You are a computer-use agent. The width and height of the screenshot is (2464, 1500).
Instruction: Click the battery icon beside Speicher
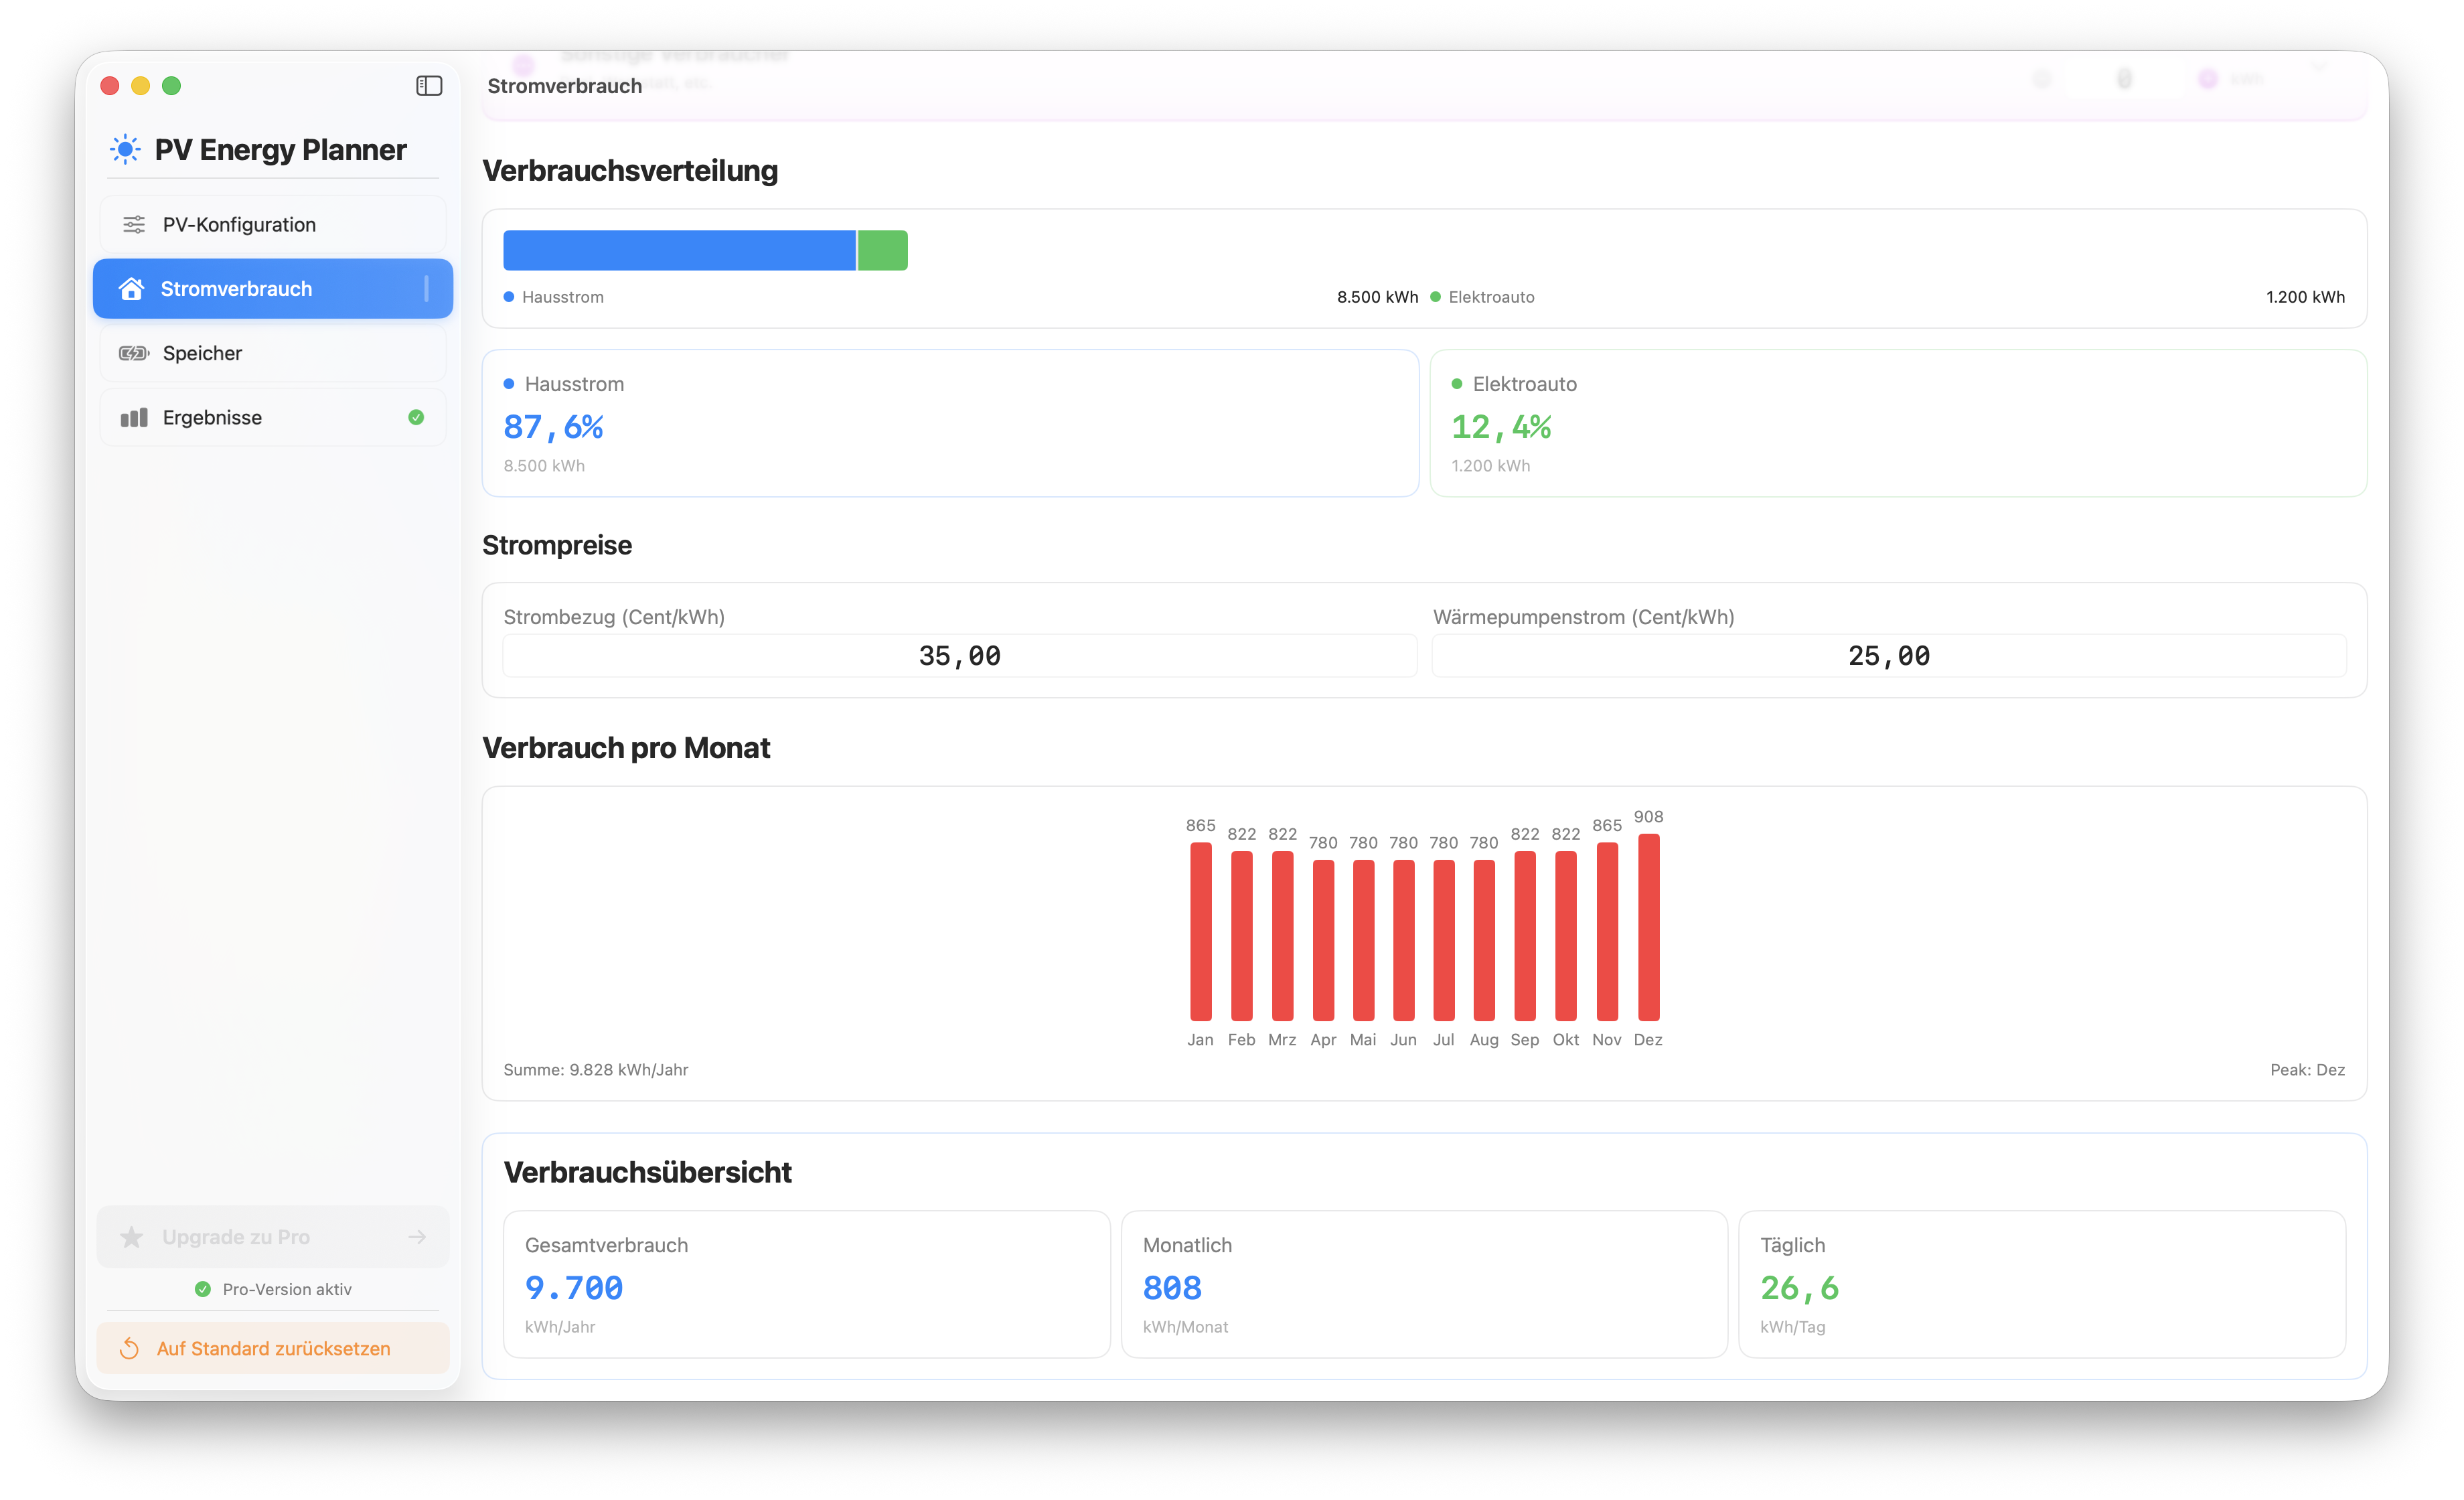click(x=134, y=353)
